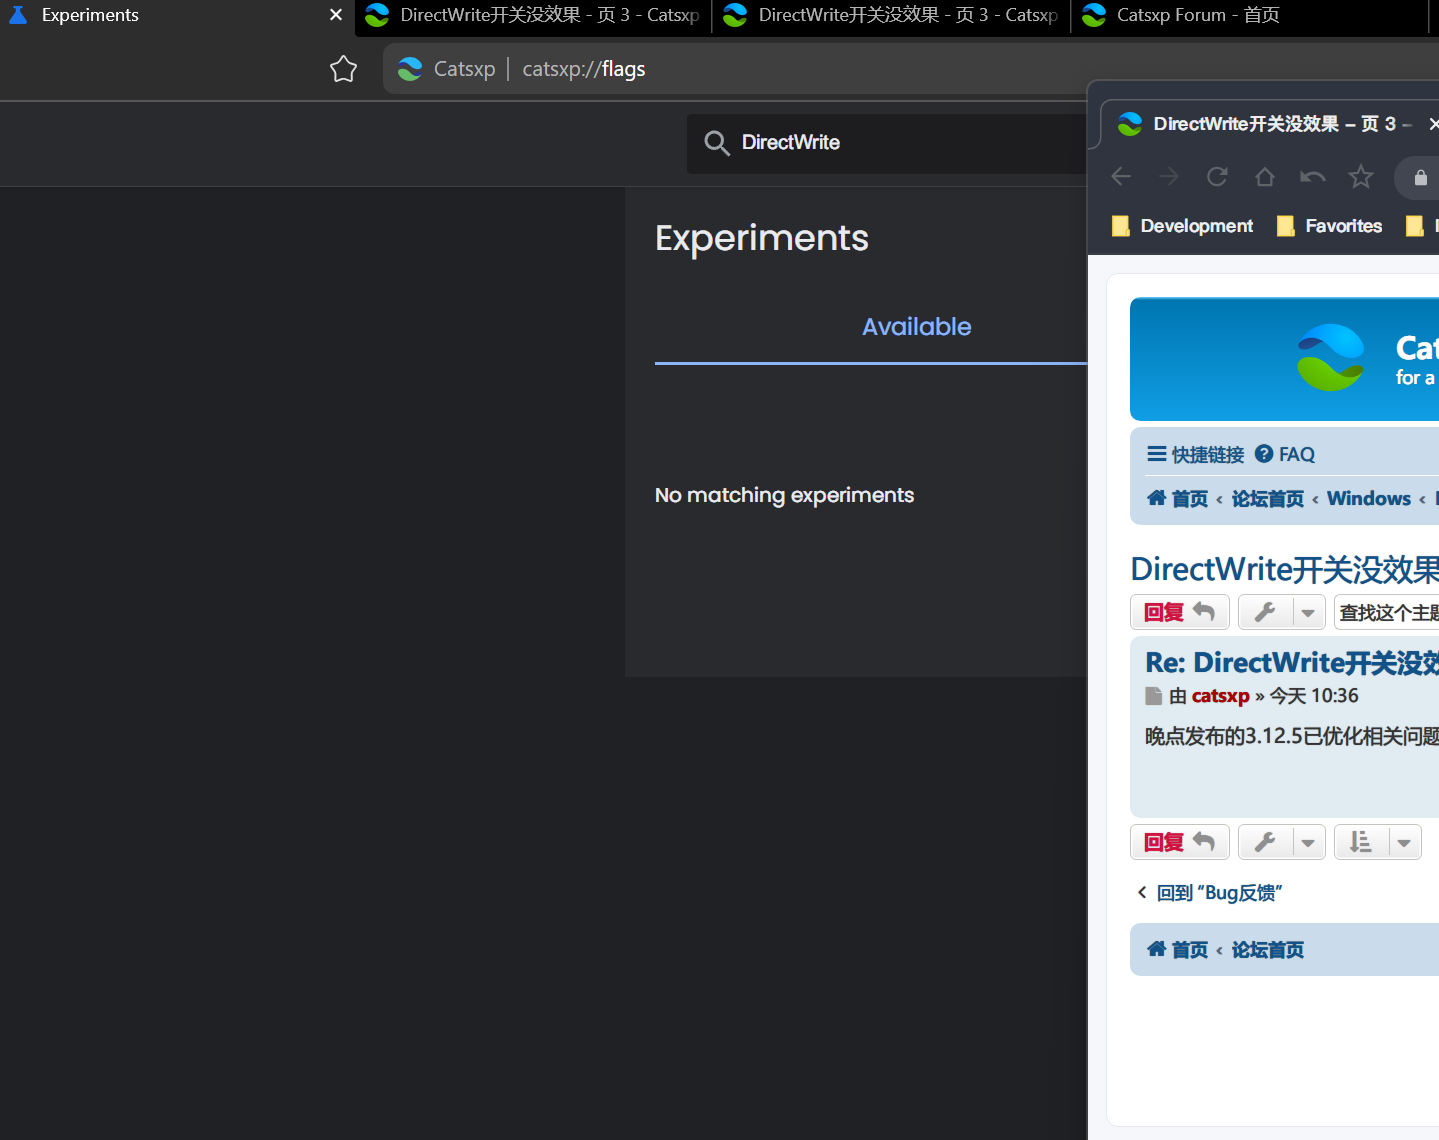Go to 论坛首页 in top breadcrumb

click(1267, 499)
